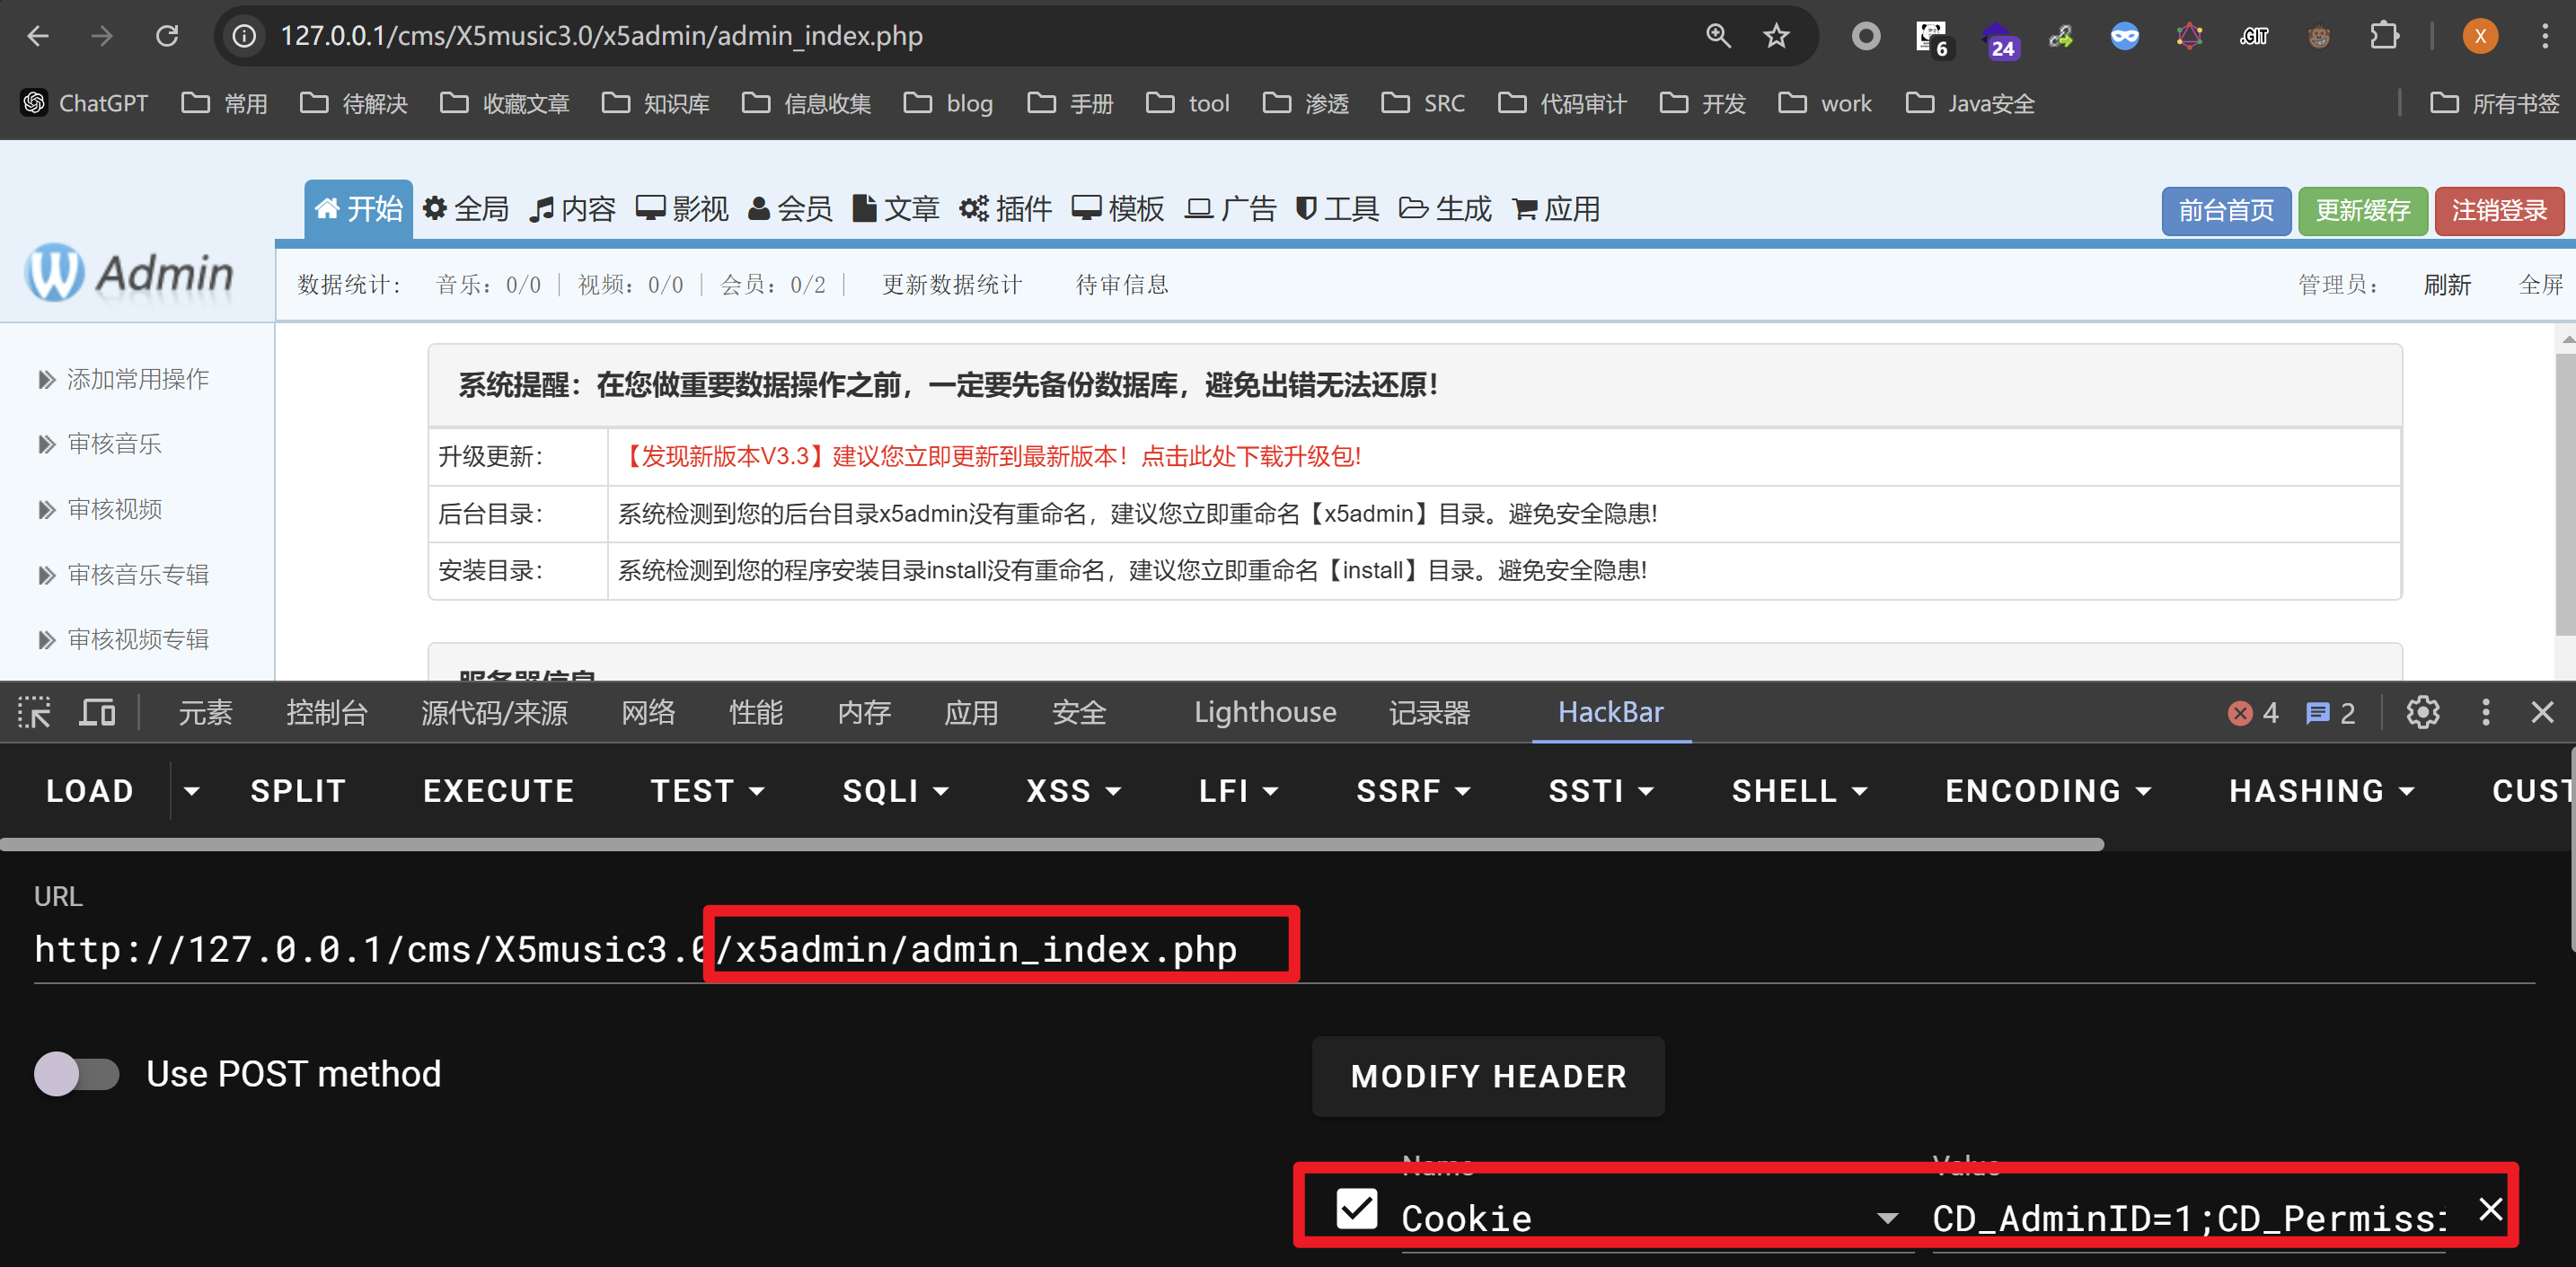This screenshot has height=1267, width=2576.
Task: Click 更新数据统计 link
Action: 952,285
